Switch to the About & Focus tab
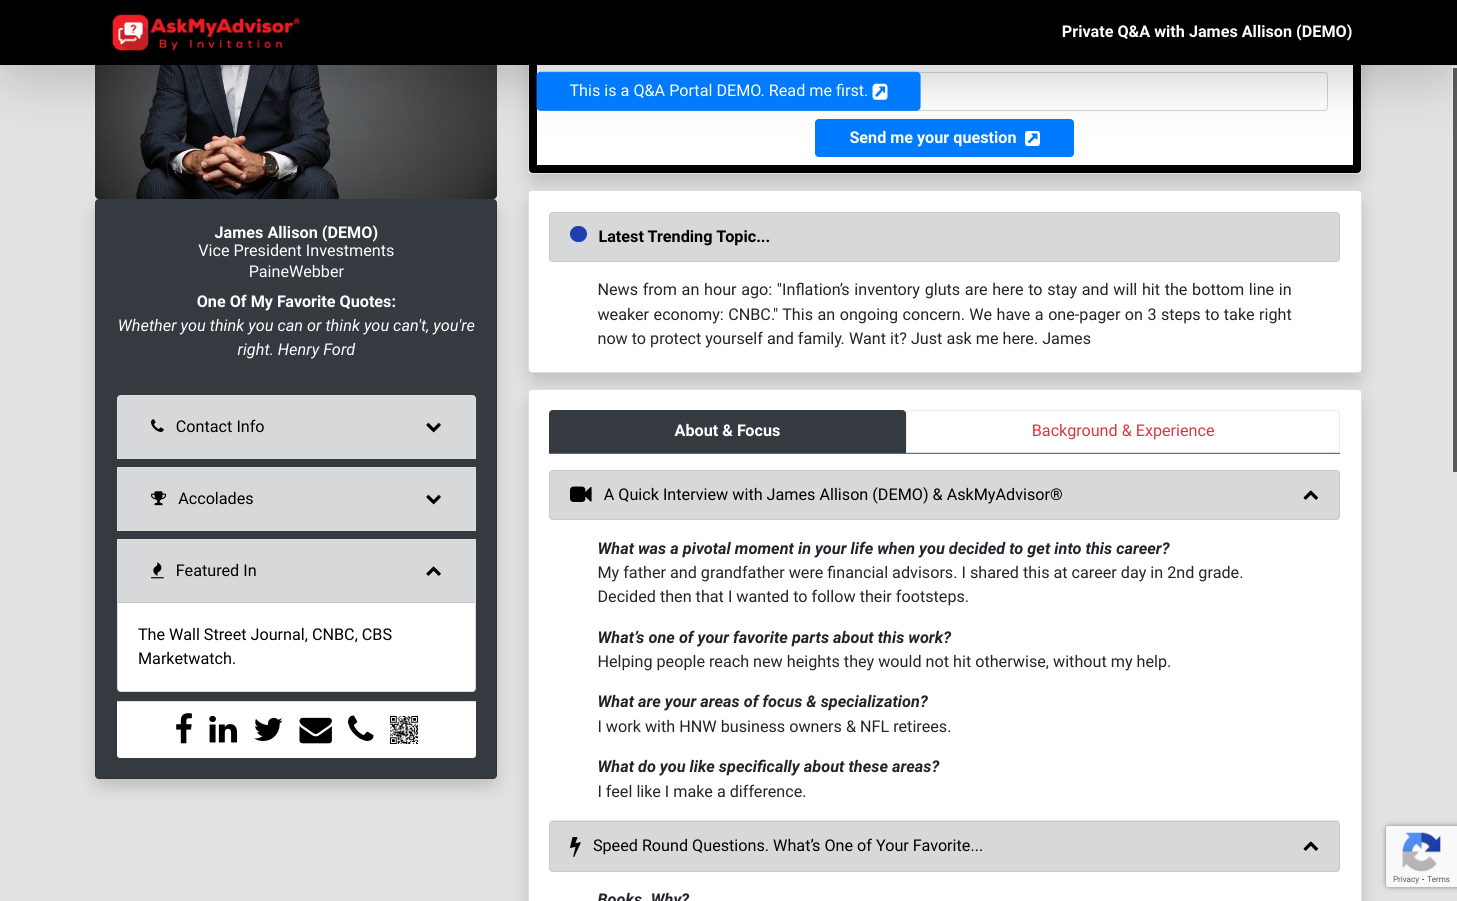This screenshot has height=901, width=1457. tap(727, 431)
